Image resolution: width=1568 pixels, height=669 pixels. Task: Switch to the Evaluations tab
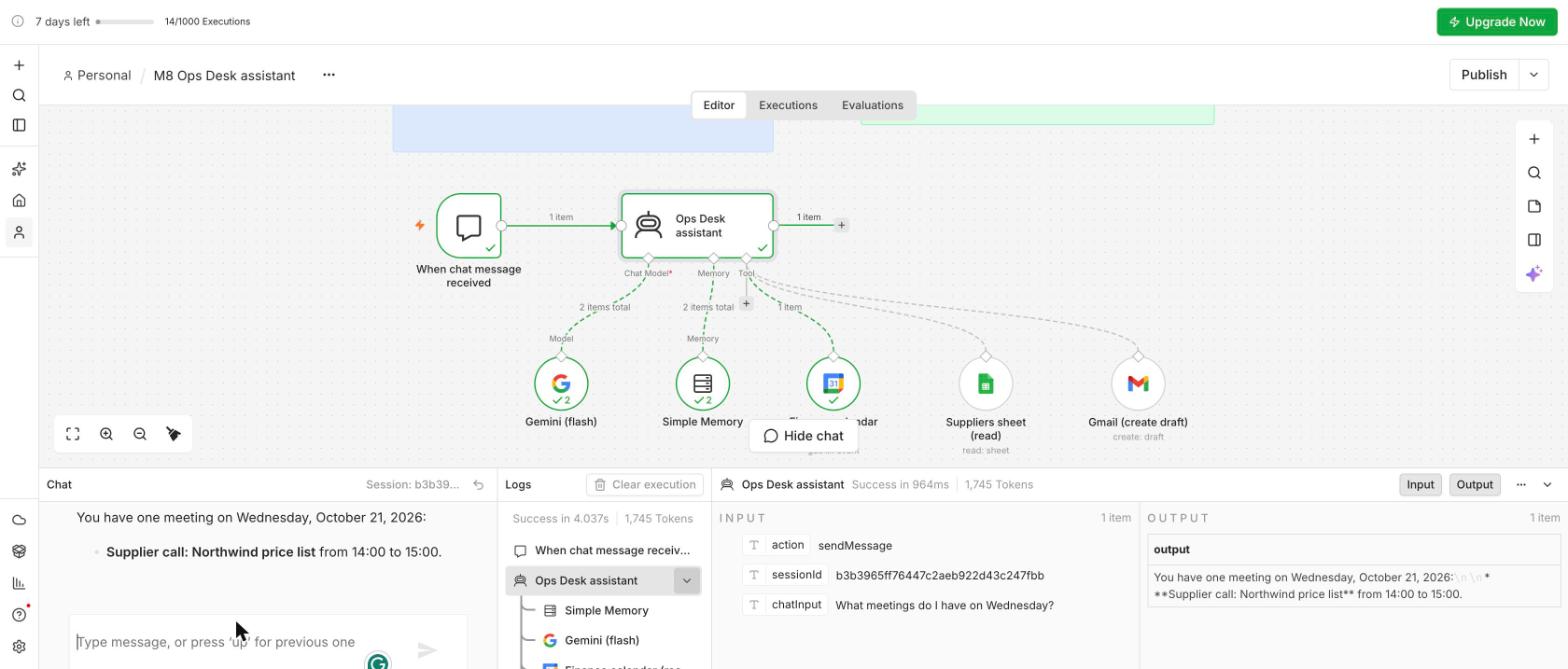point(872,105)
